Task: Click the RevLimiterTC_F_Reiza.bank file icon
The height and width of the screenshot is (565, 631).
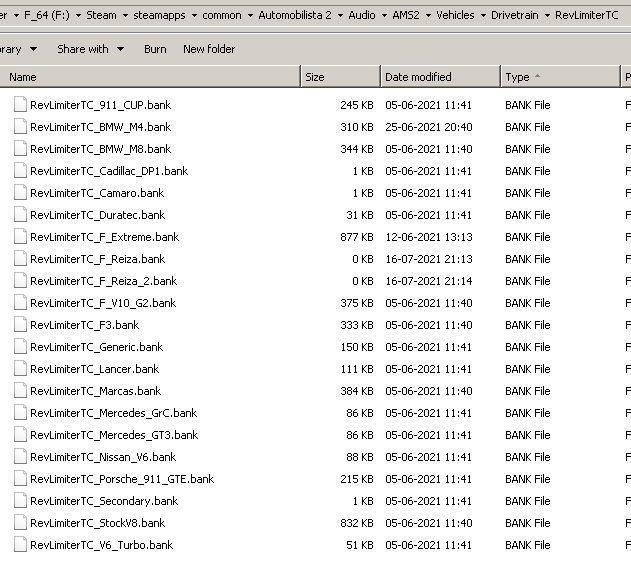Action: point(20,259)
